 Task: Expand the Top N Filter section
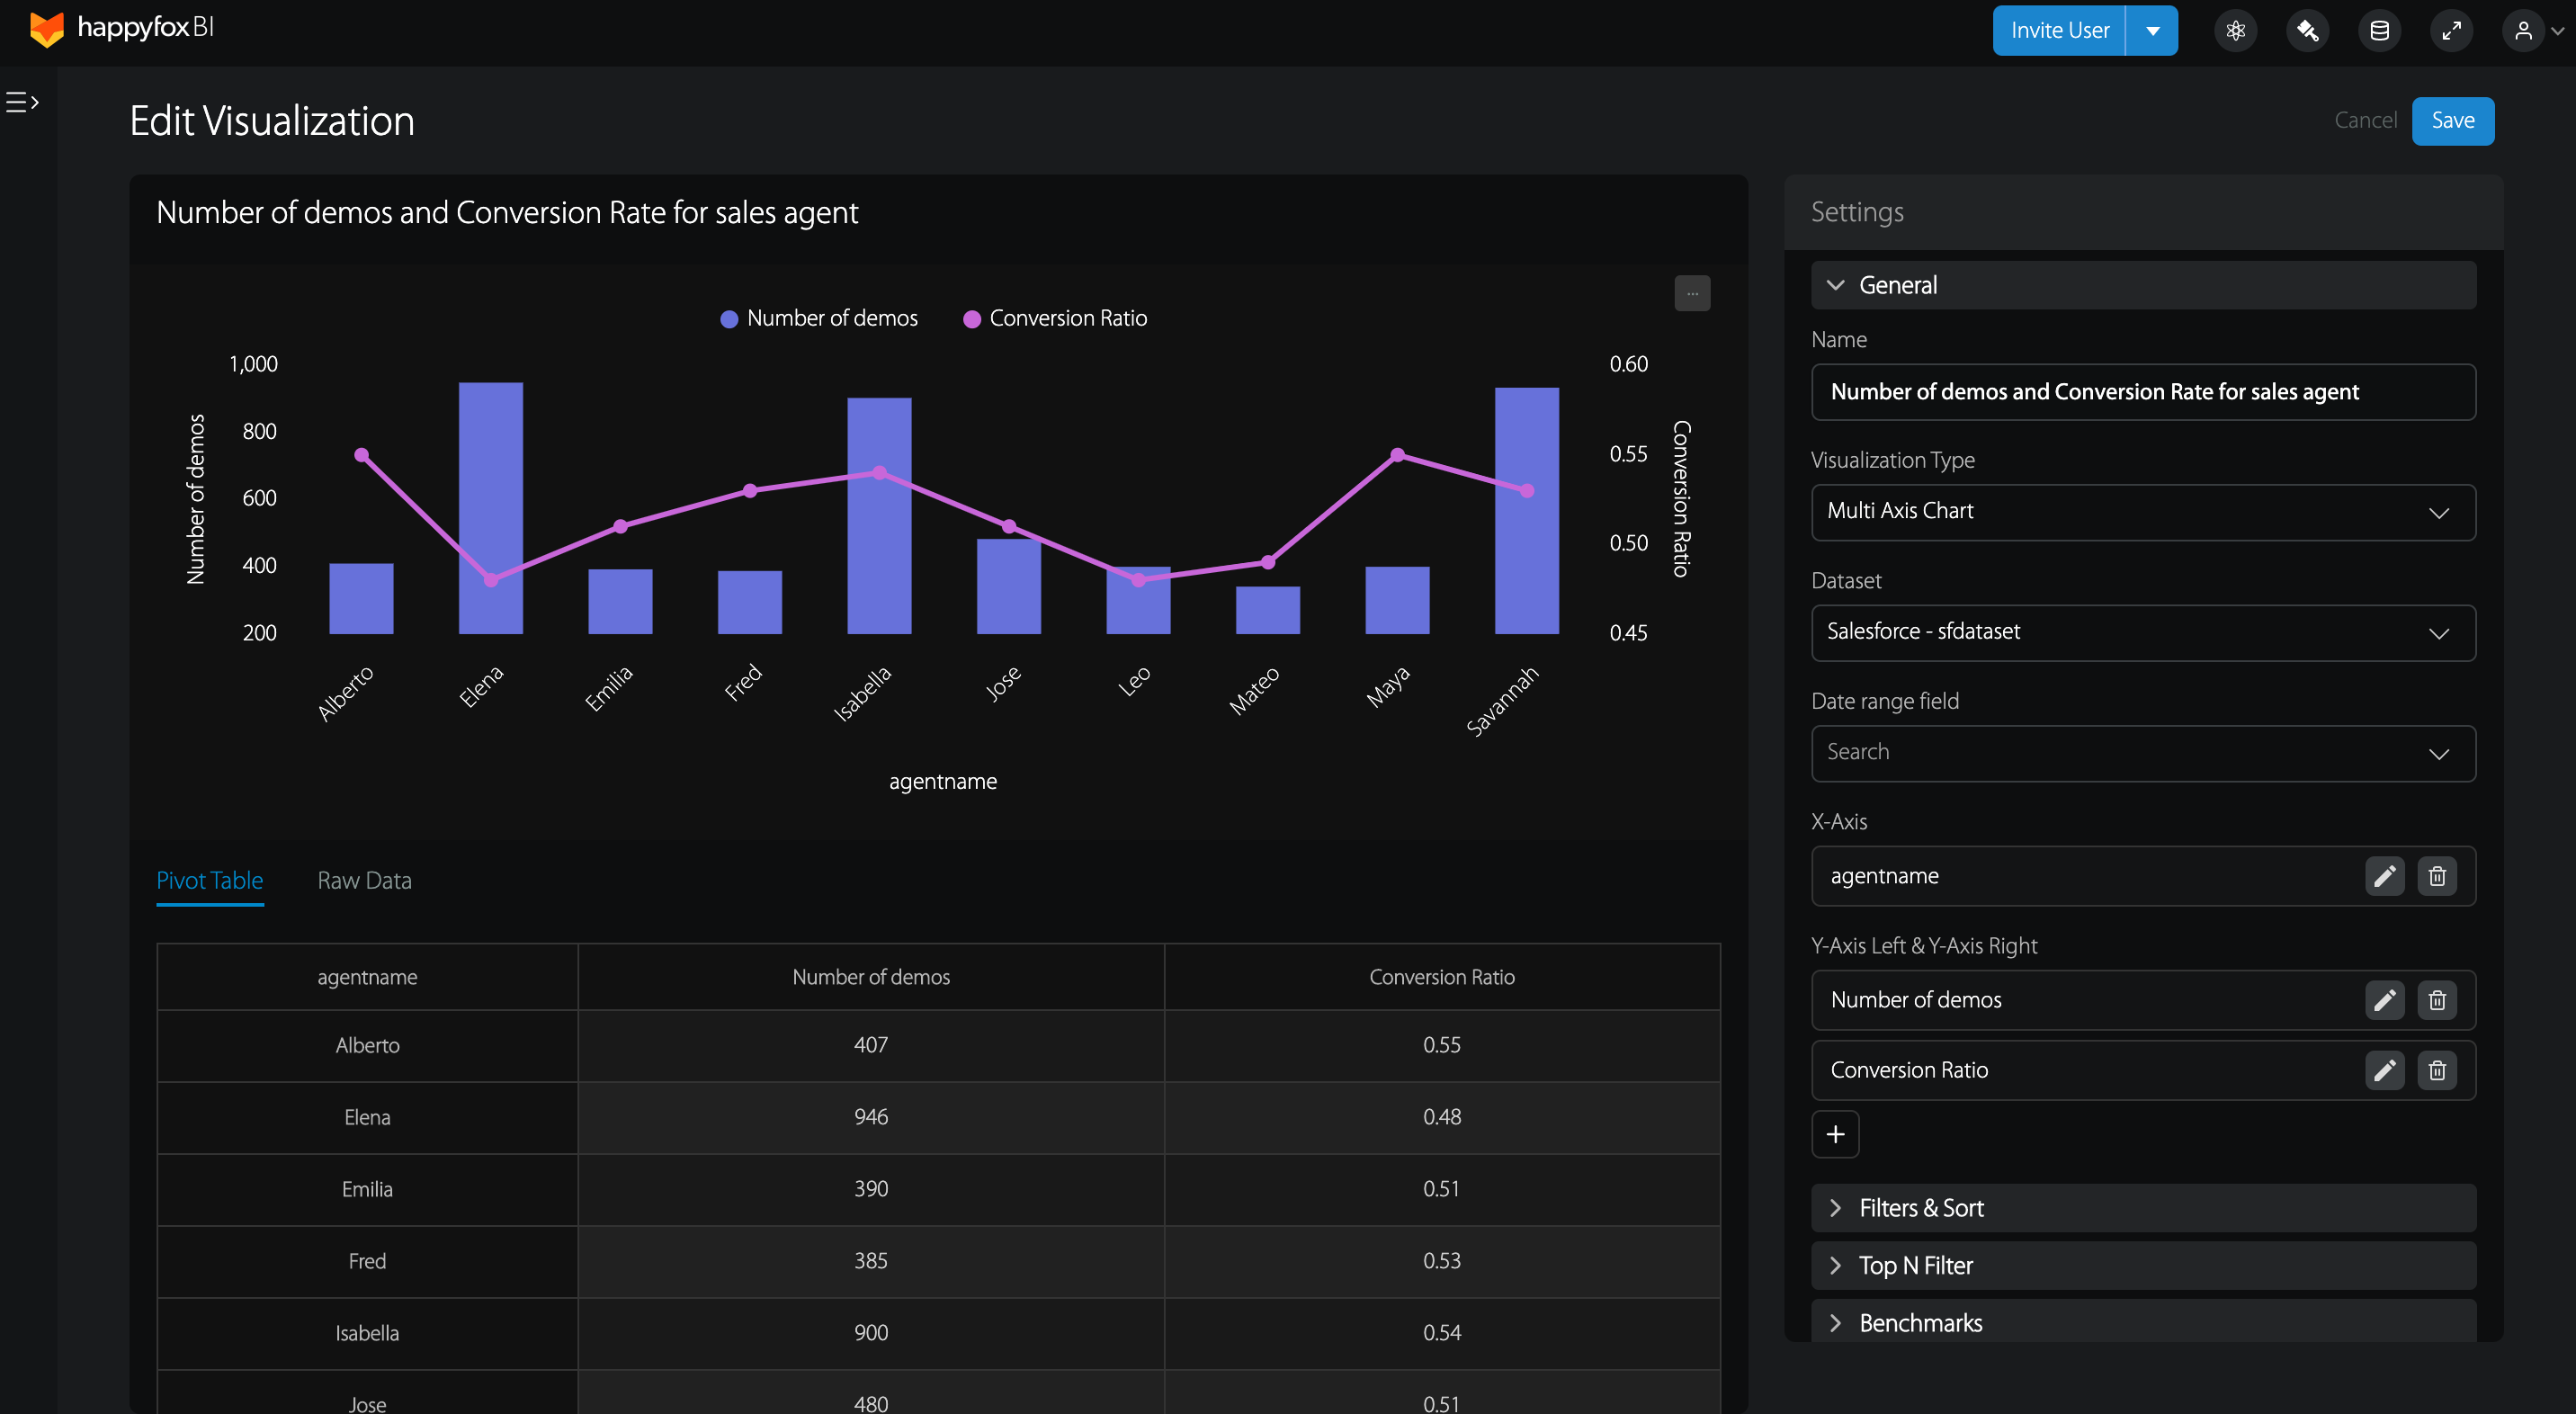[x=2143, y=1266]
